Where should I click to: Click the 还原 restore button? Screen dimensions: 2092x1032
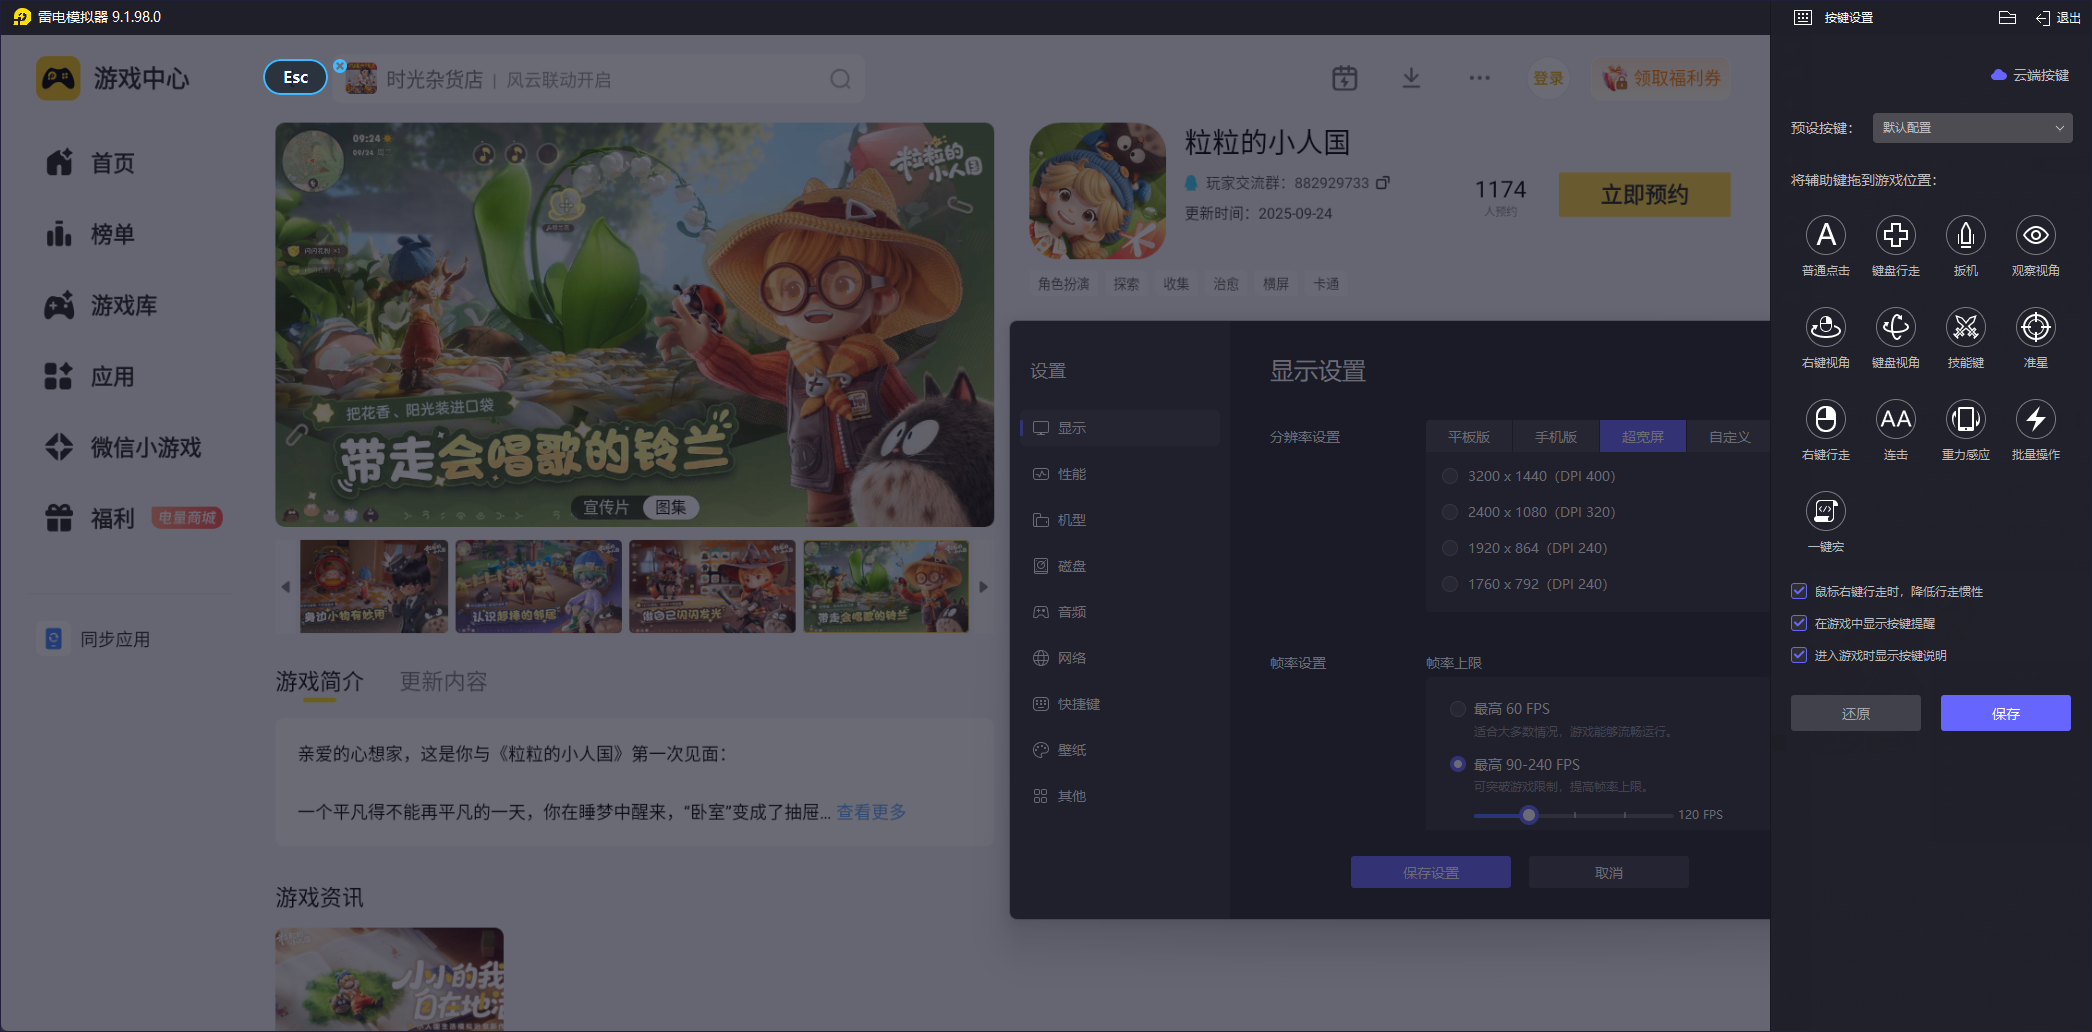1855,713
